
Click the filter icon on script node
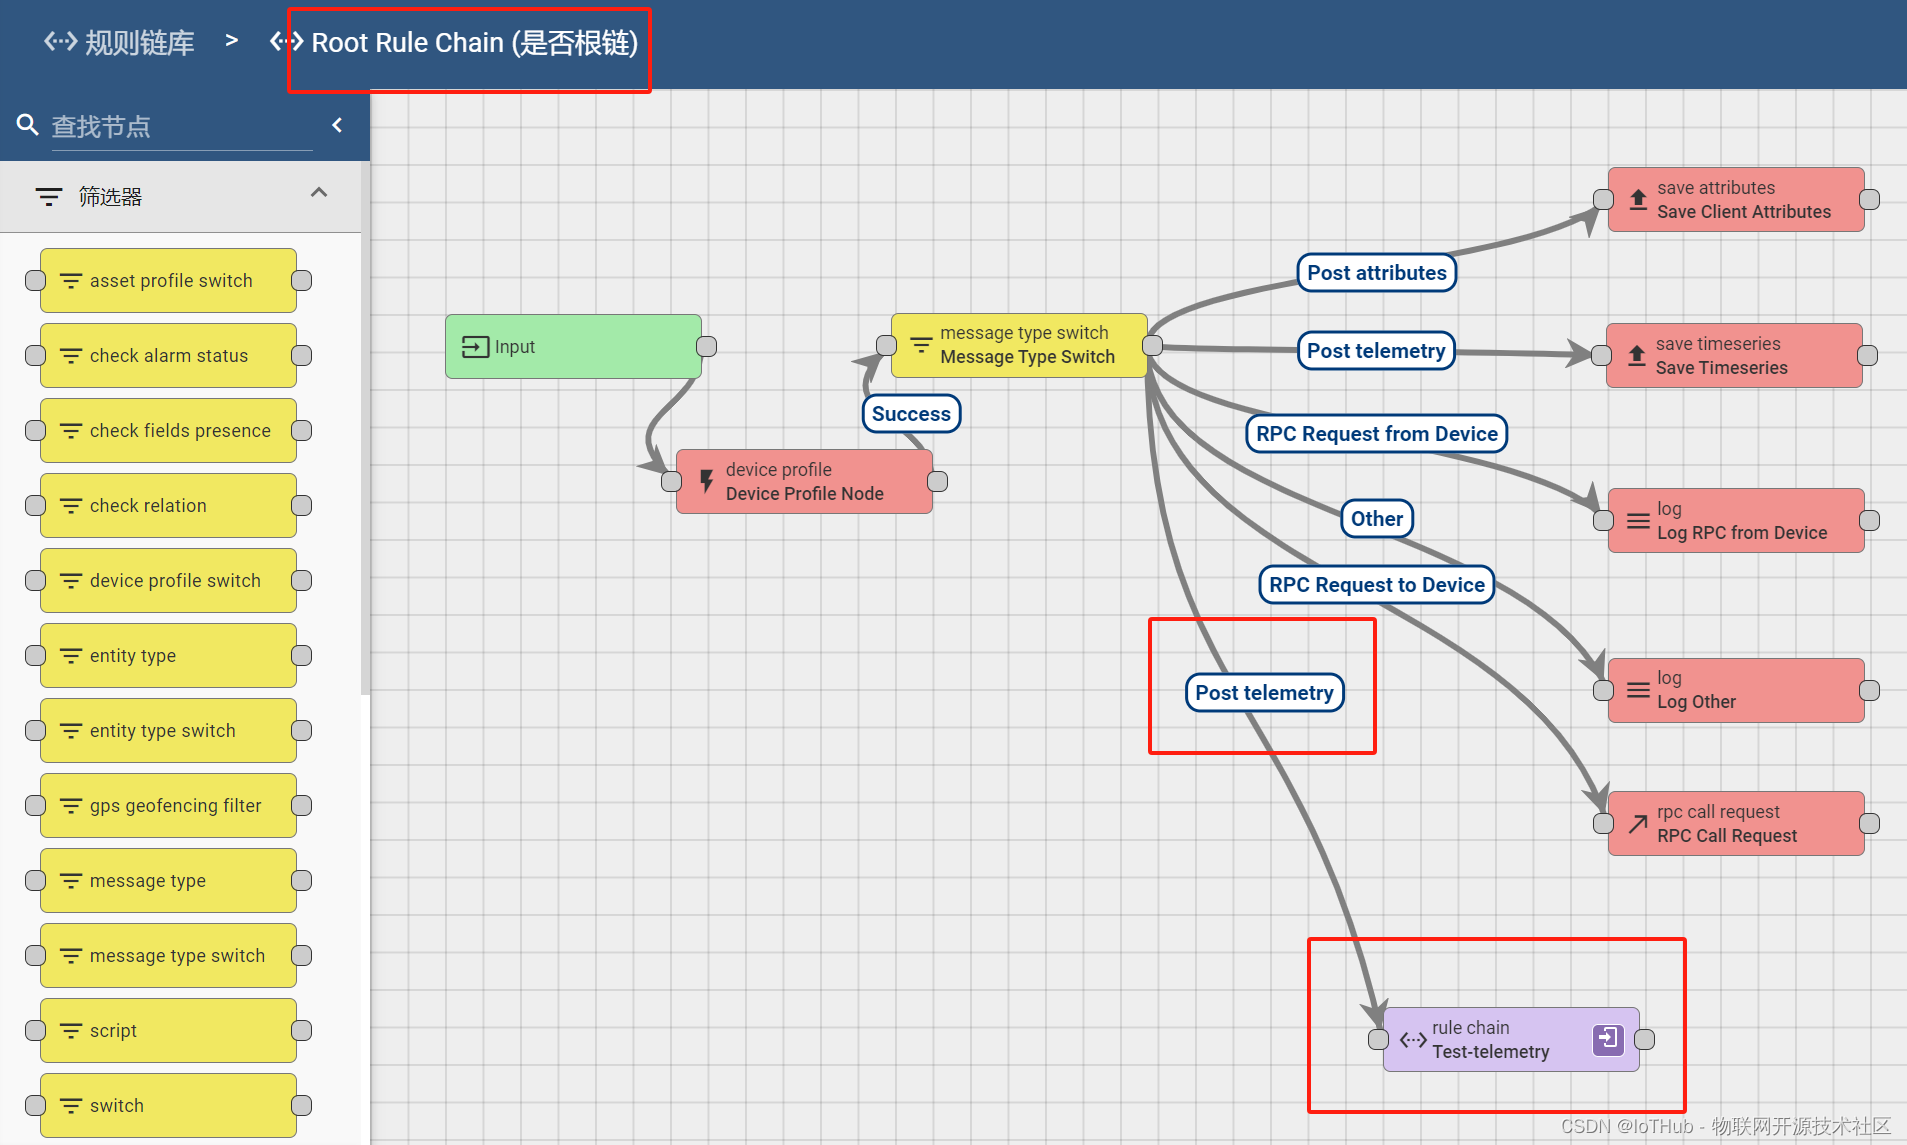(71, 1031)
